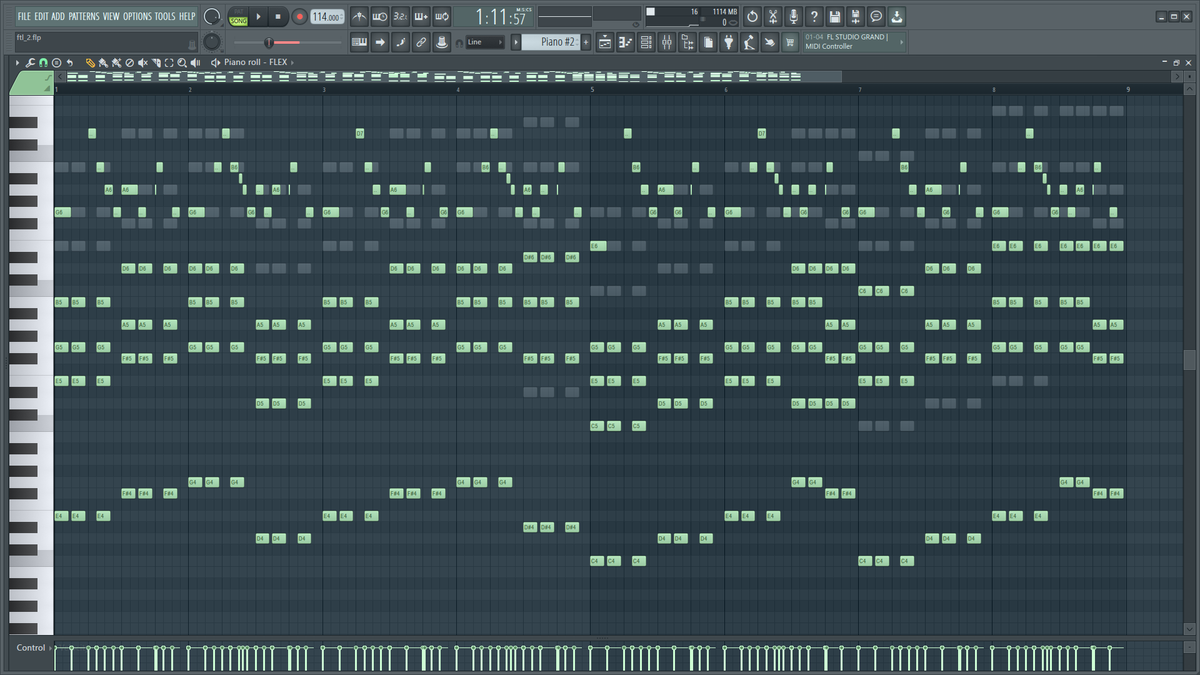Toggle blend recording overdub icon
This screenshot has height=675, width=1200.
tap(421, 17)
